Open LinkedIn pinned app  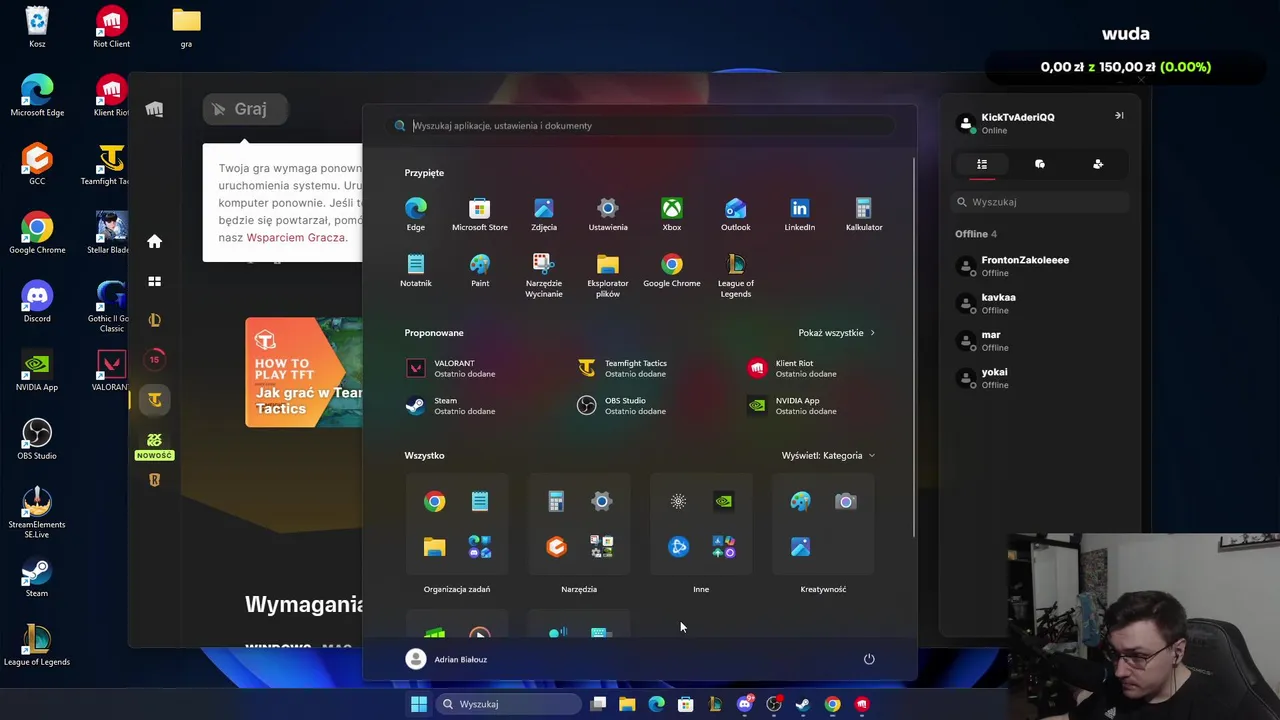click(800, 214)
